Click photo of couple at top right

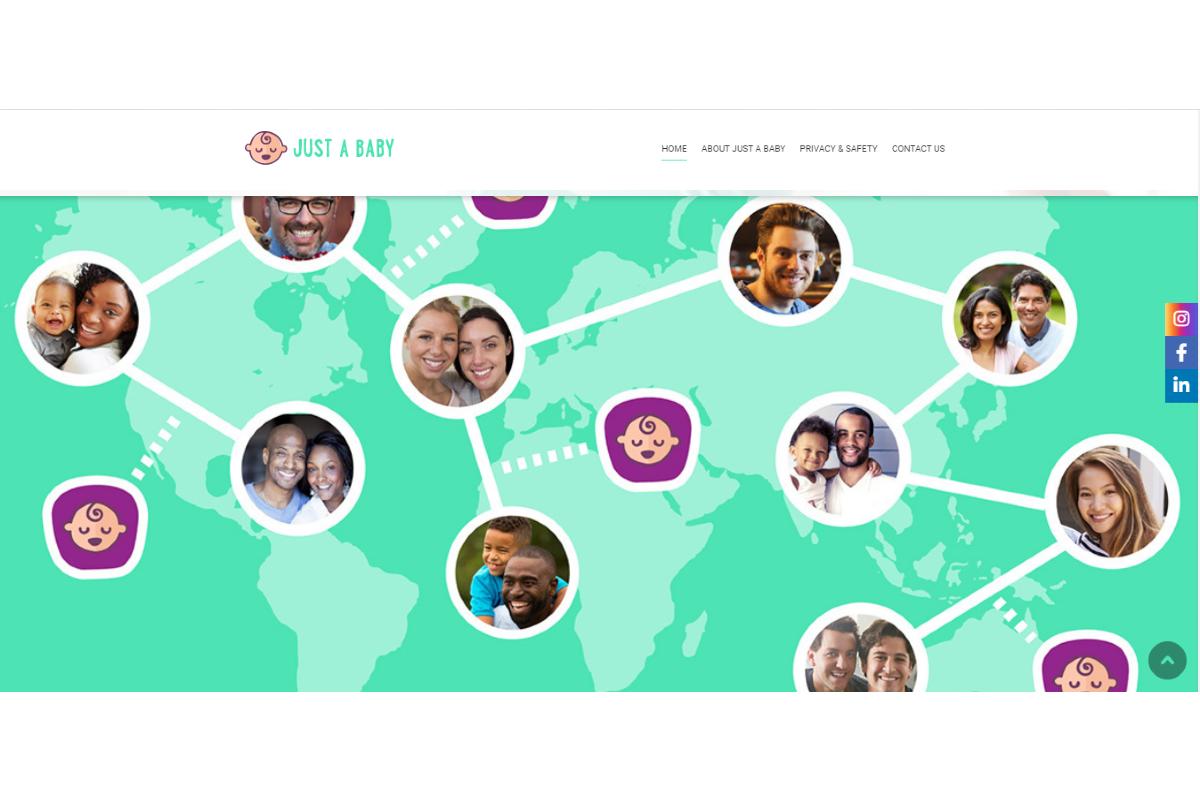tap(1009, 318)
